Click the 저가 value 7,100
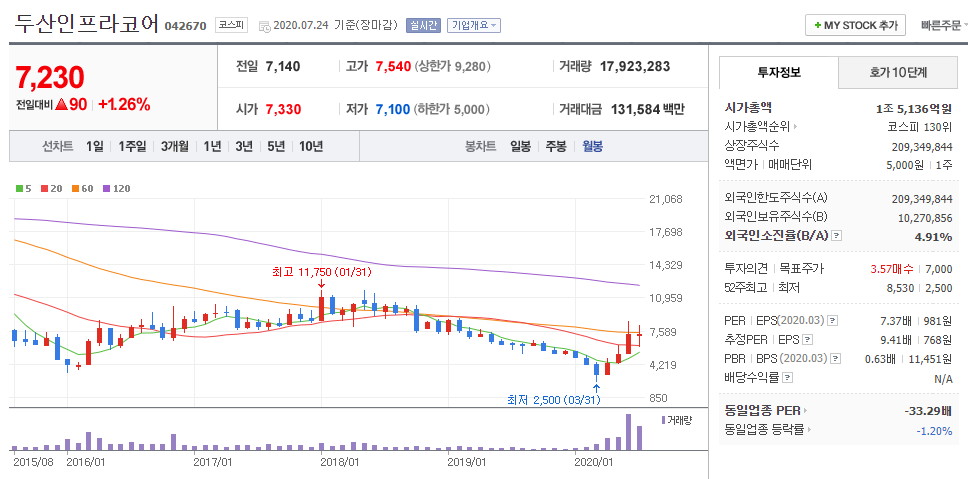 click(393, 109)
